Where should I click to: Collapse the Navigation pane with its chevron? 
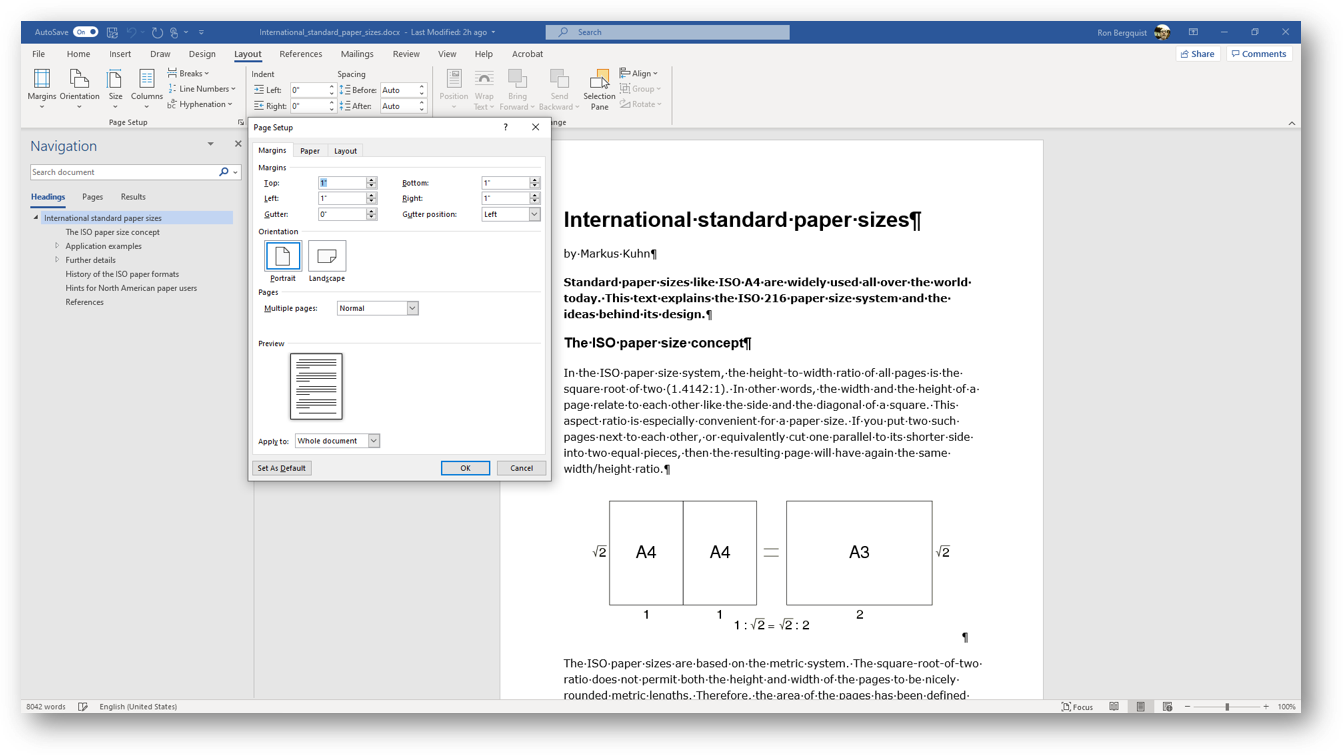pyautogui.click(x=210, y=144)
